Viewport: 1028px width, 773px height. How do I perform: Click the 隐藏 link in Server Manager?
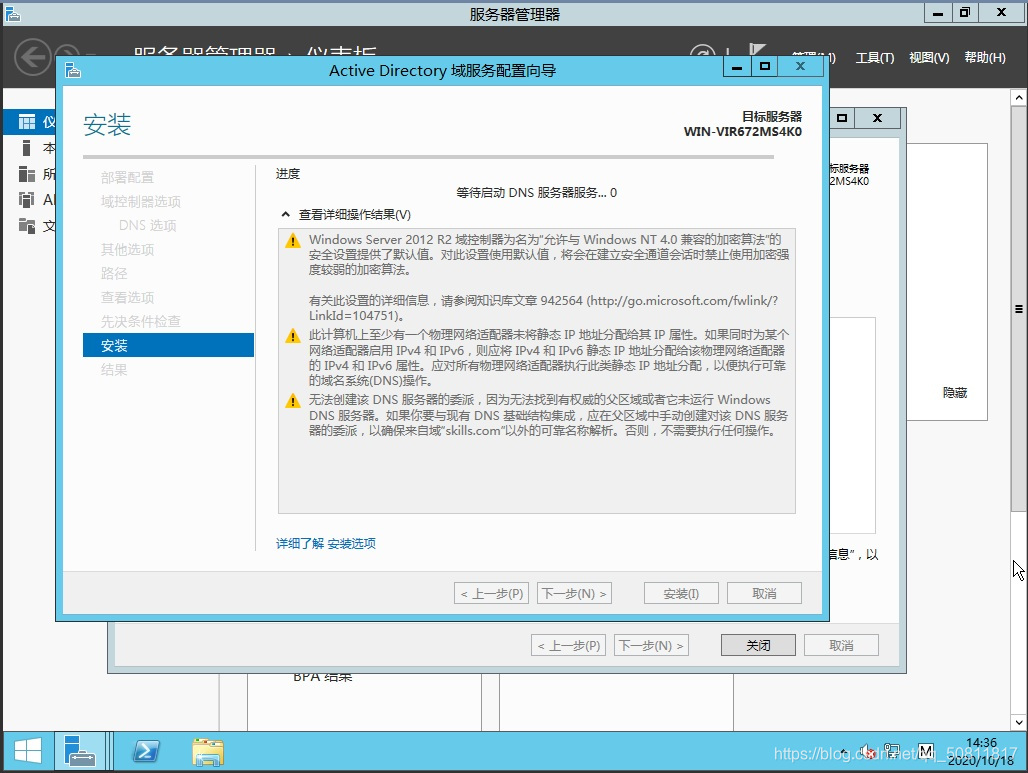point(955,393)
